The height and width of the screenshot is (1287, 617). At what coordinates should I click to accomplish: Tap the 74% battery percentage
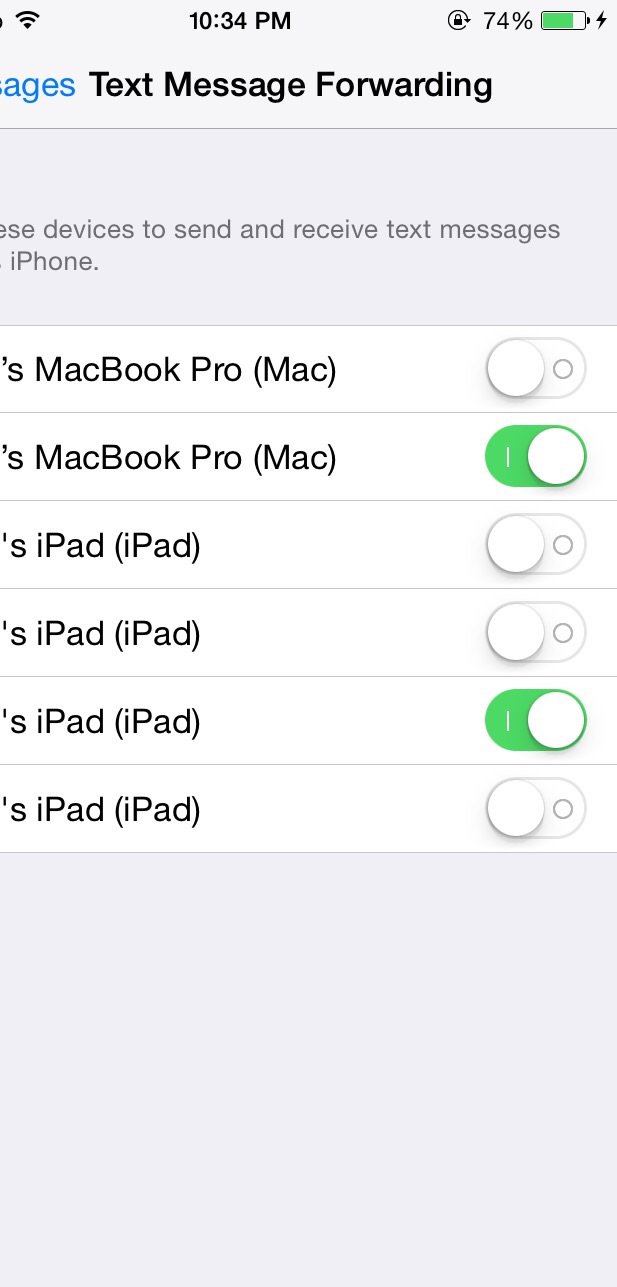pos(508,20)
